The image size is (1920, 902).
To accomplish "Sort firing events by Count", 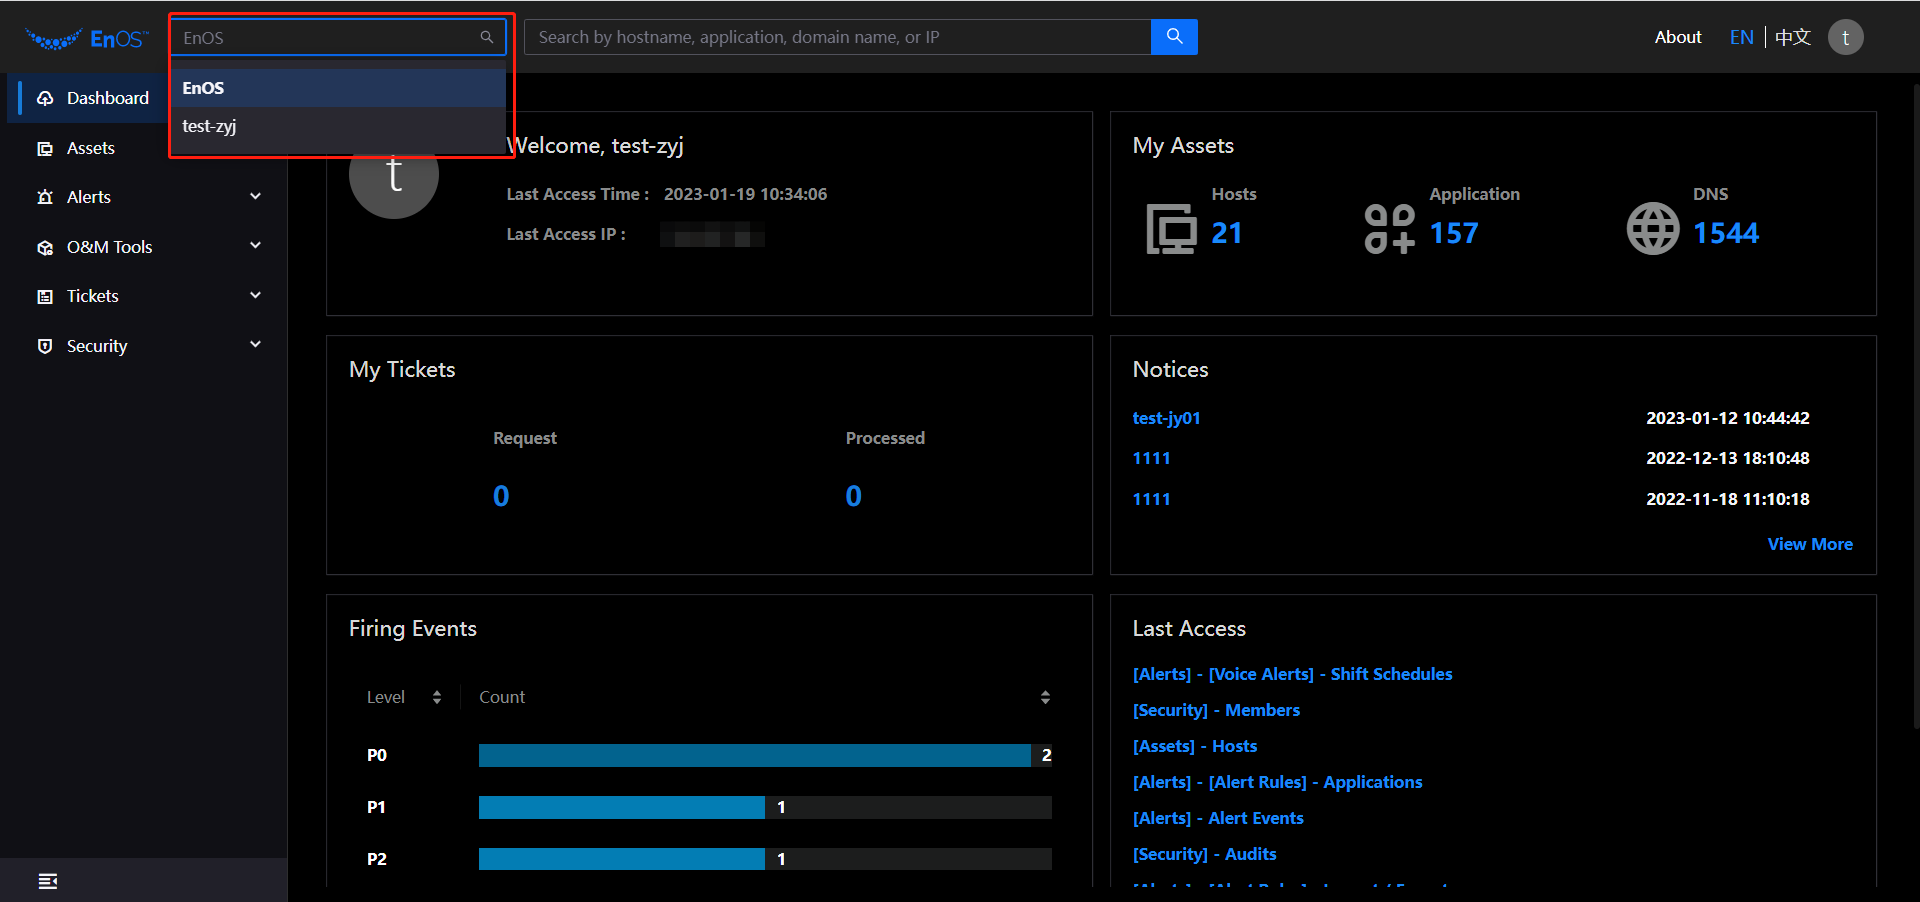I will click(1045, 697).
